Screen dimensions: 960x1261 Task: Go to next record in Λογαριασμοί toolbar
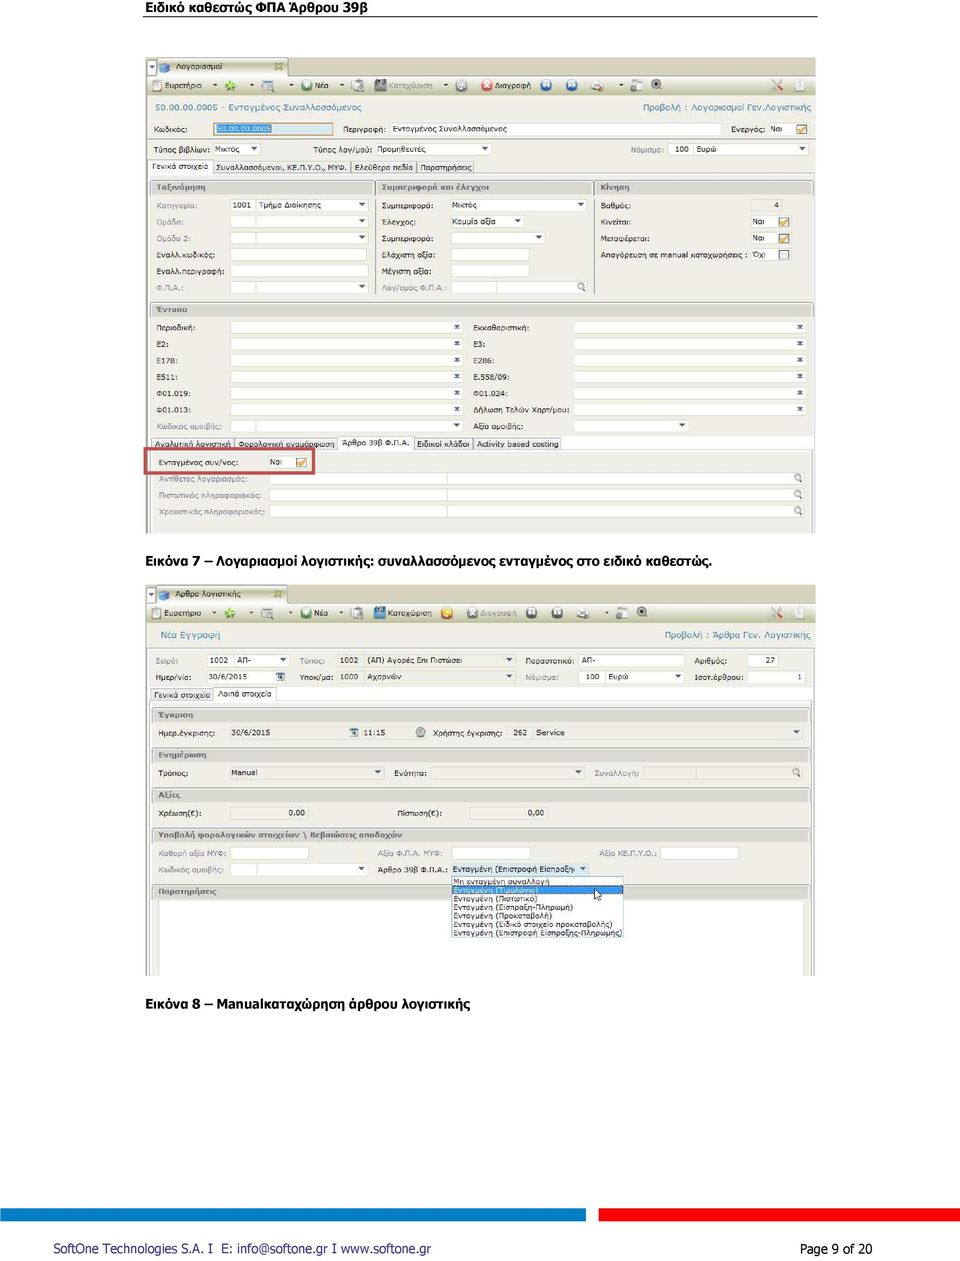click(x=571, y=86)
